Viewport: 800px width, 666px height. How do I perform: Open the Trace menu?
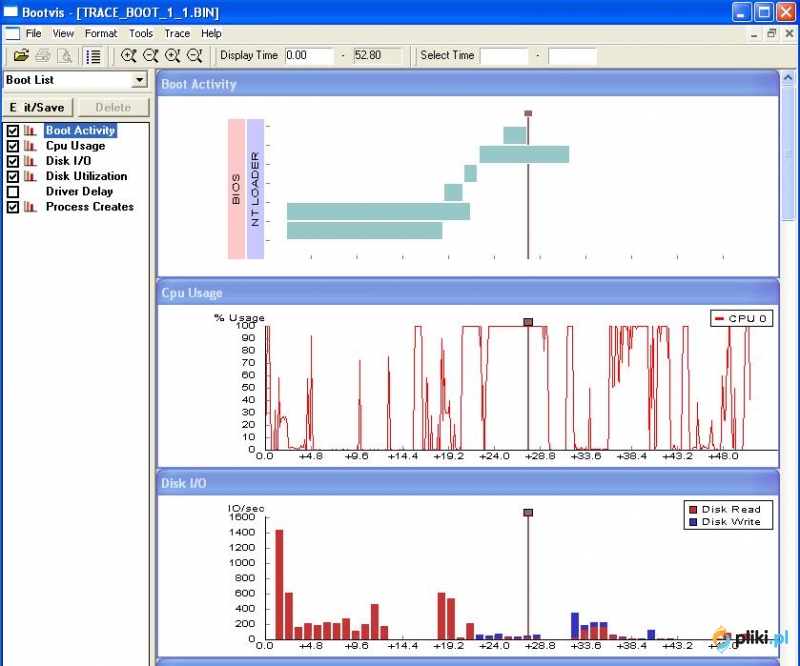coord(177,34)
